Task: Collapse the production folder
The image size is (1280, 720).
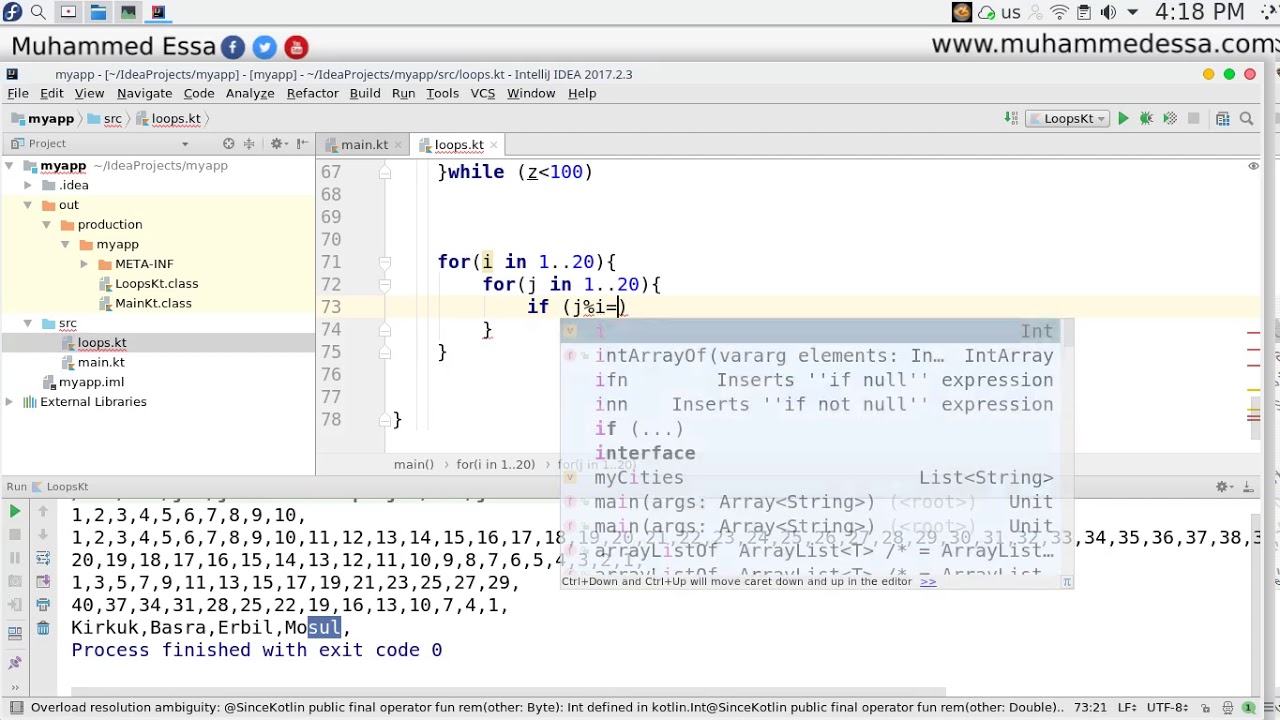Action: coord(47,225)
